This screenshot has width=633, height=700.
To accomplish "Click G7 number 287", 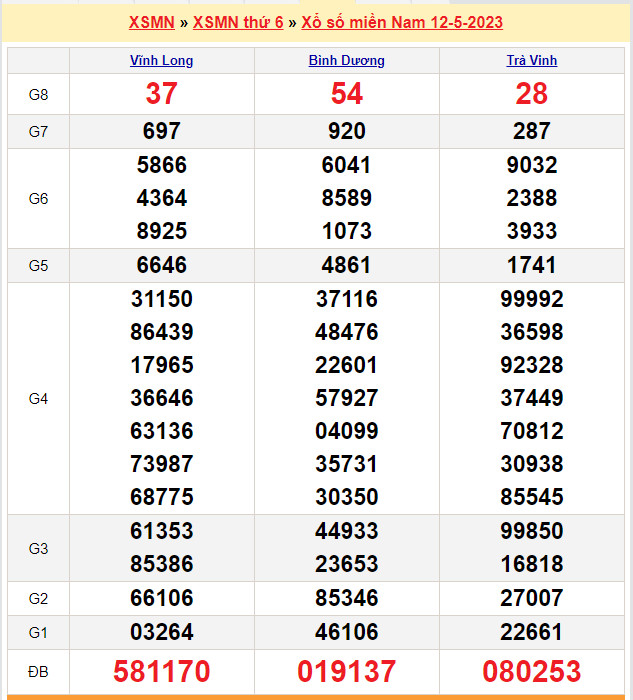I will coord(532,131).
